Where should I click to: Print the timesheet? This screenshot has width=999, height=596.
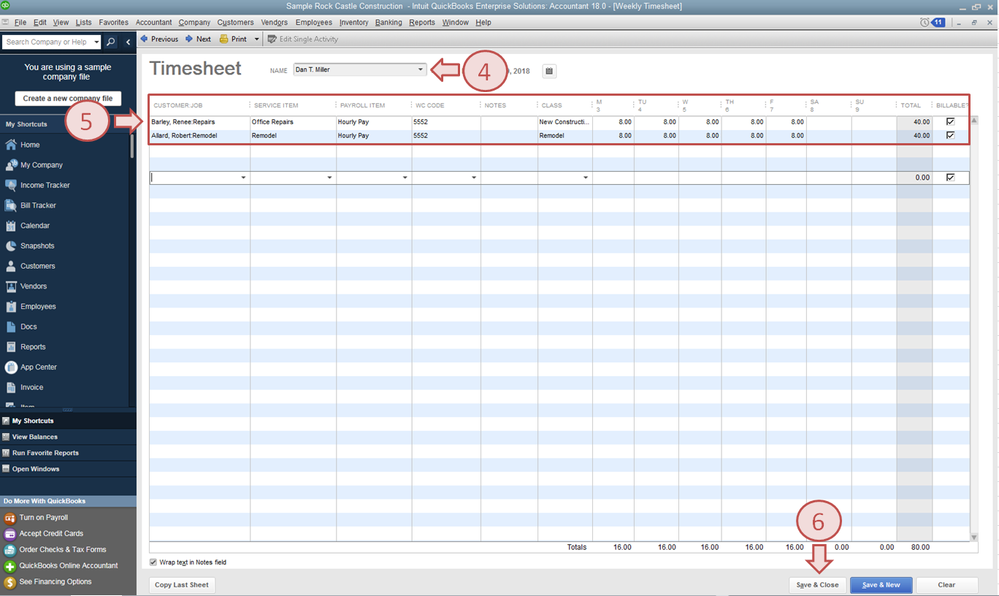233,39
